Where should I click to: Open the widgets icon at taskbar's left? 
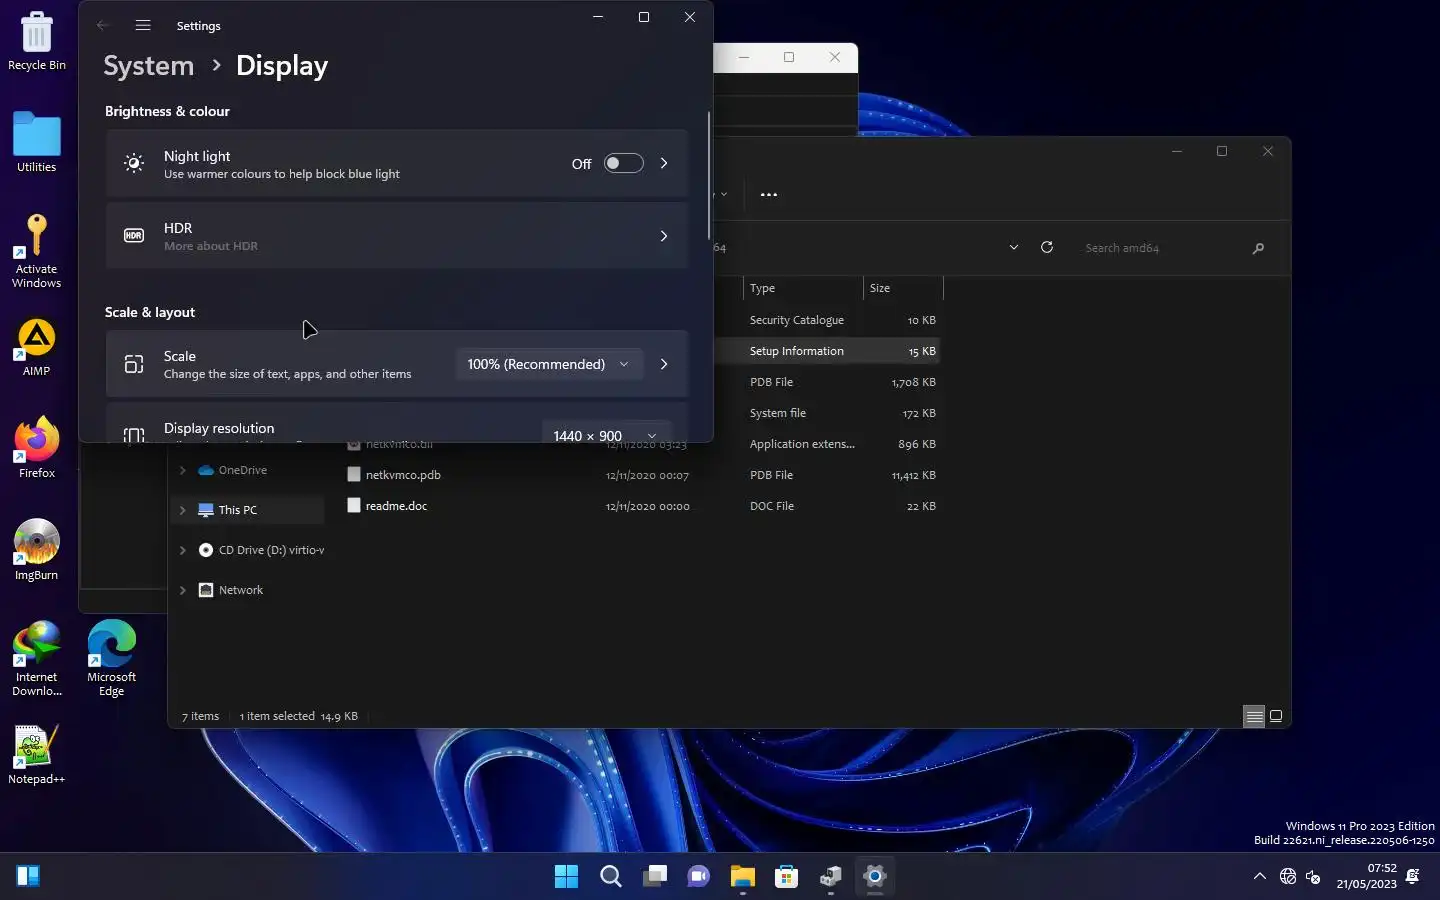click(x=28, y=876)
